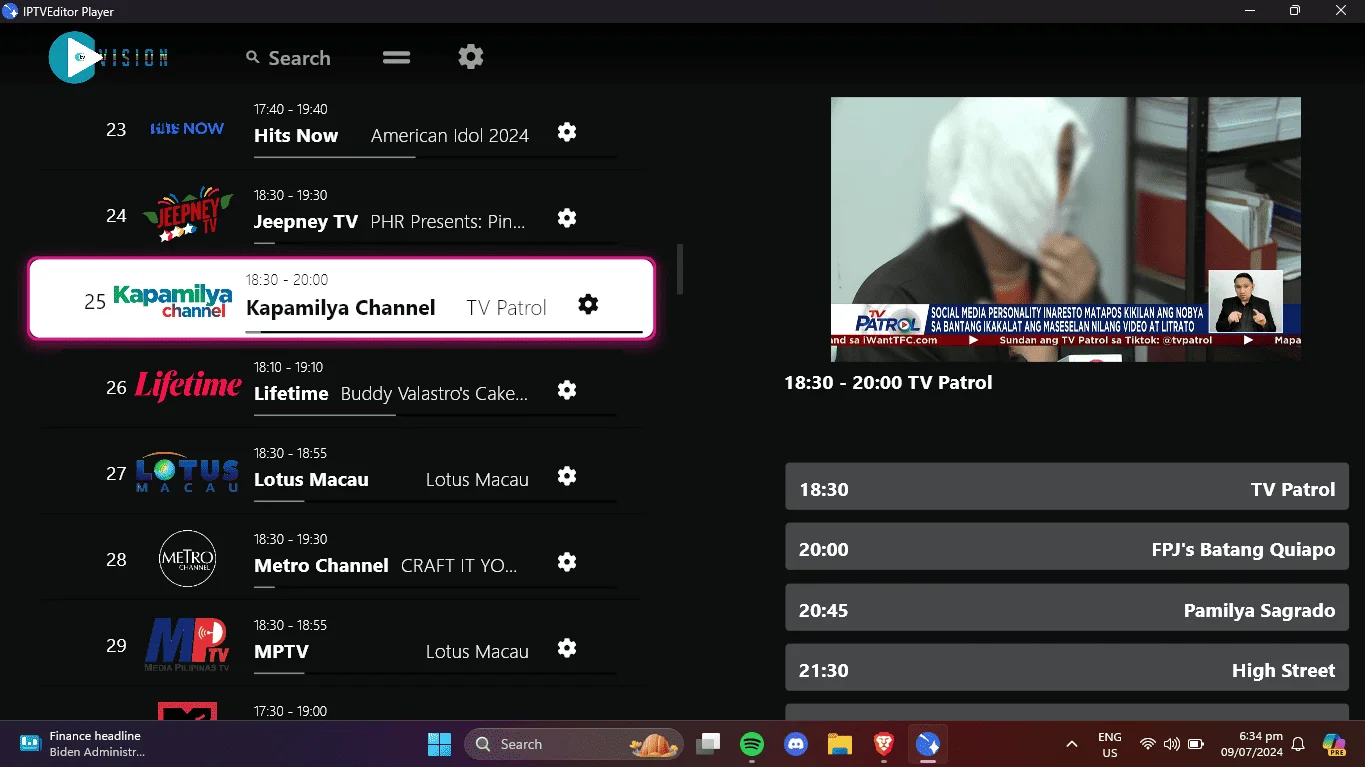Open Copilot preview in the taskbar
Screen dimensions: 1365x767
1334,744
